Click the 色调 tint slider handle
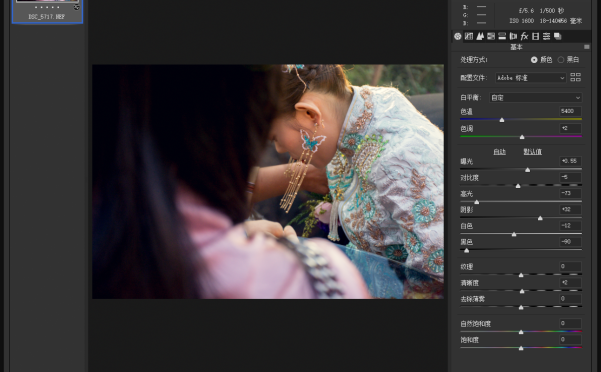This screenshot has height=372, width=601. coord(522,137)
